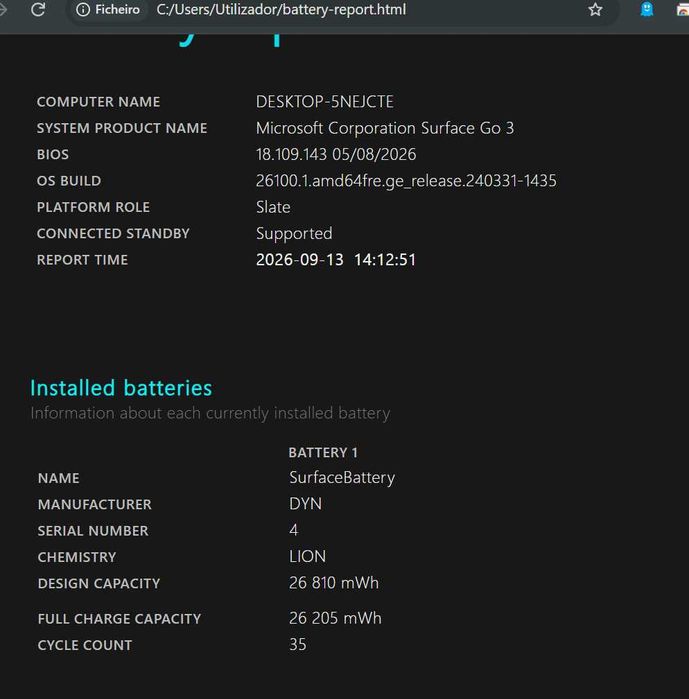The width and height of the screenshot is (689, 699).
Task: Click the Installed batteries heading
Action: (x=121, y=388)
